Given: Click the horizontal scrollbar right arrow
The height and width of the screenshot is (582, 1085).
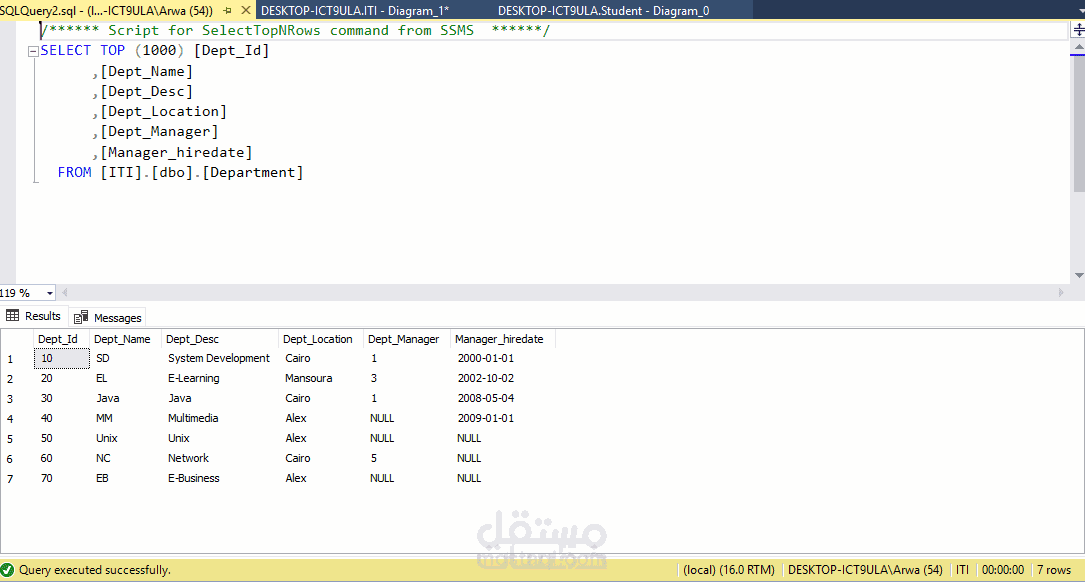Looking at the screenshot, I should click(1061, 293).
